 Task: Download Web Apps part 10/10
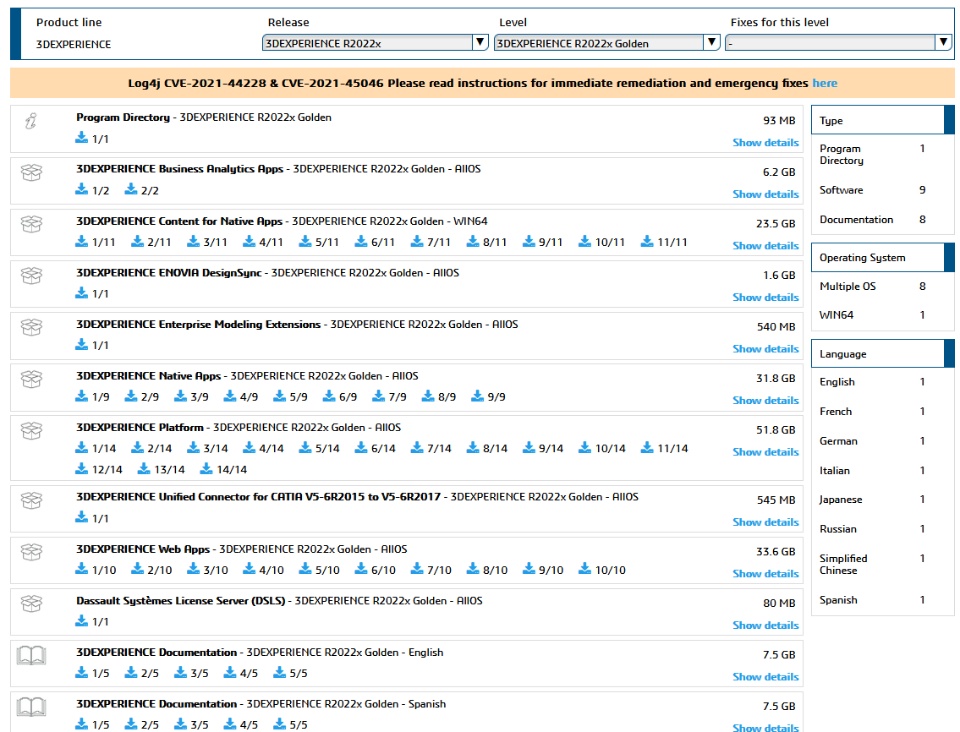pos(602,570)
